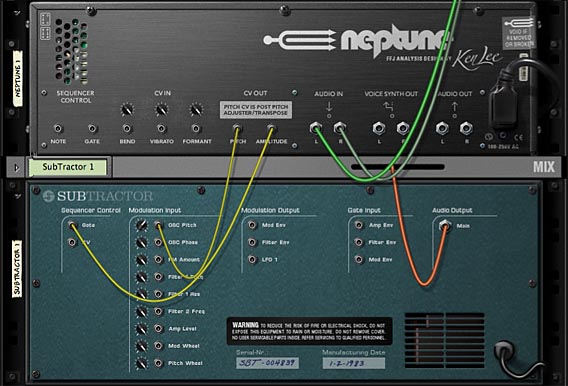Image resolution: width=568 pixels, height=386 pixels.
Task: Click OSC Pitch modulation trim knob
Action: tap(142, 225)
